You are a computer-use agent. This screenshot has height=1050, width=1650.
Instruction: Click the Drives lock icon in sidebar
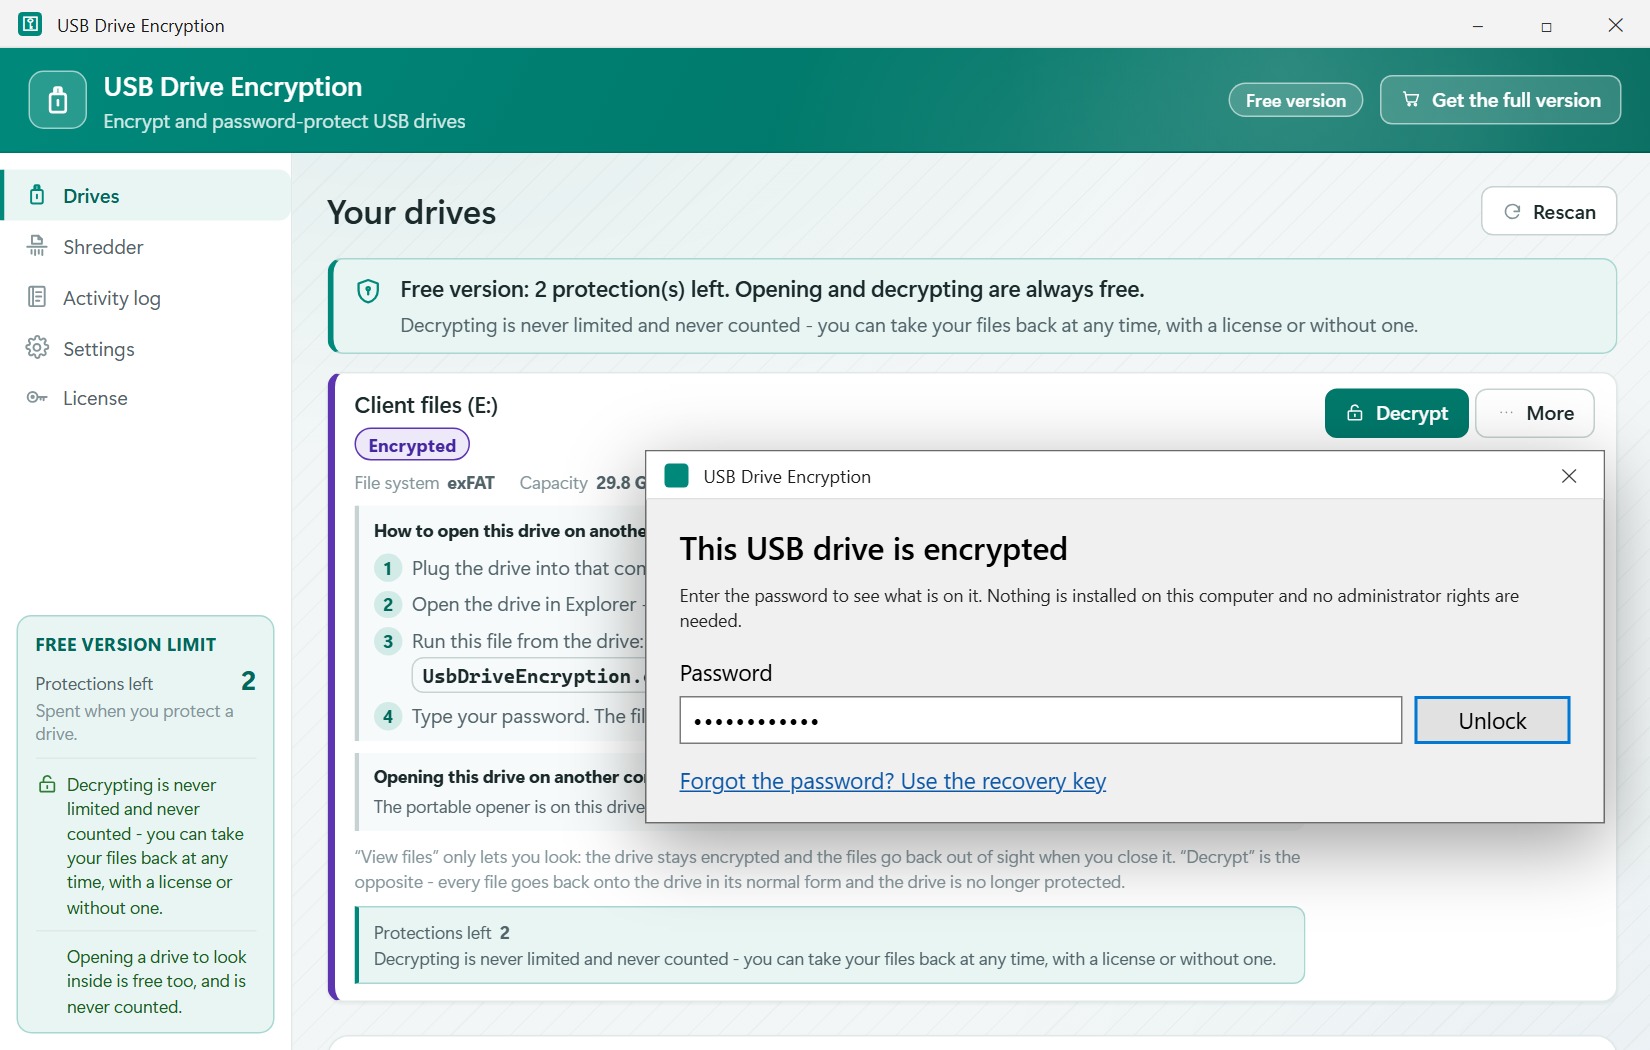37,195
